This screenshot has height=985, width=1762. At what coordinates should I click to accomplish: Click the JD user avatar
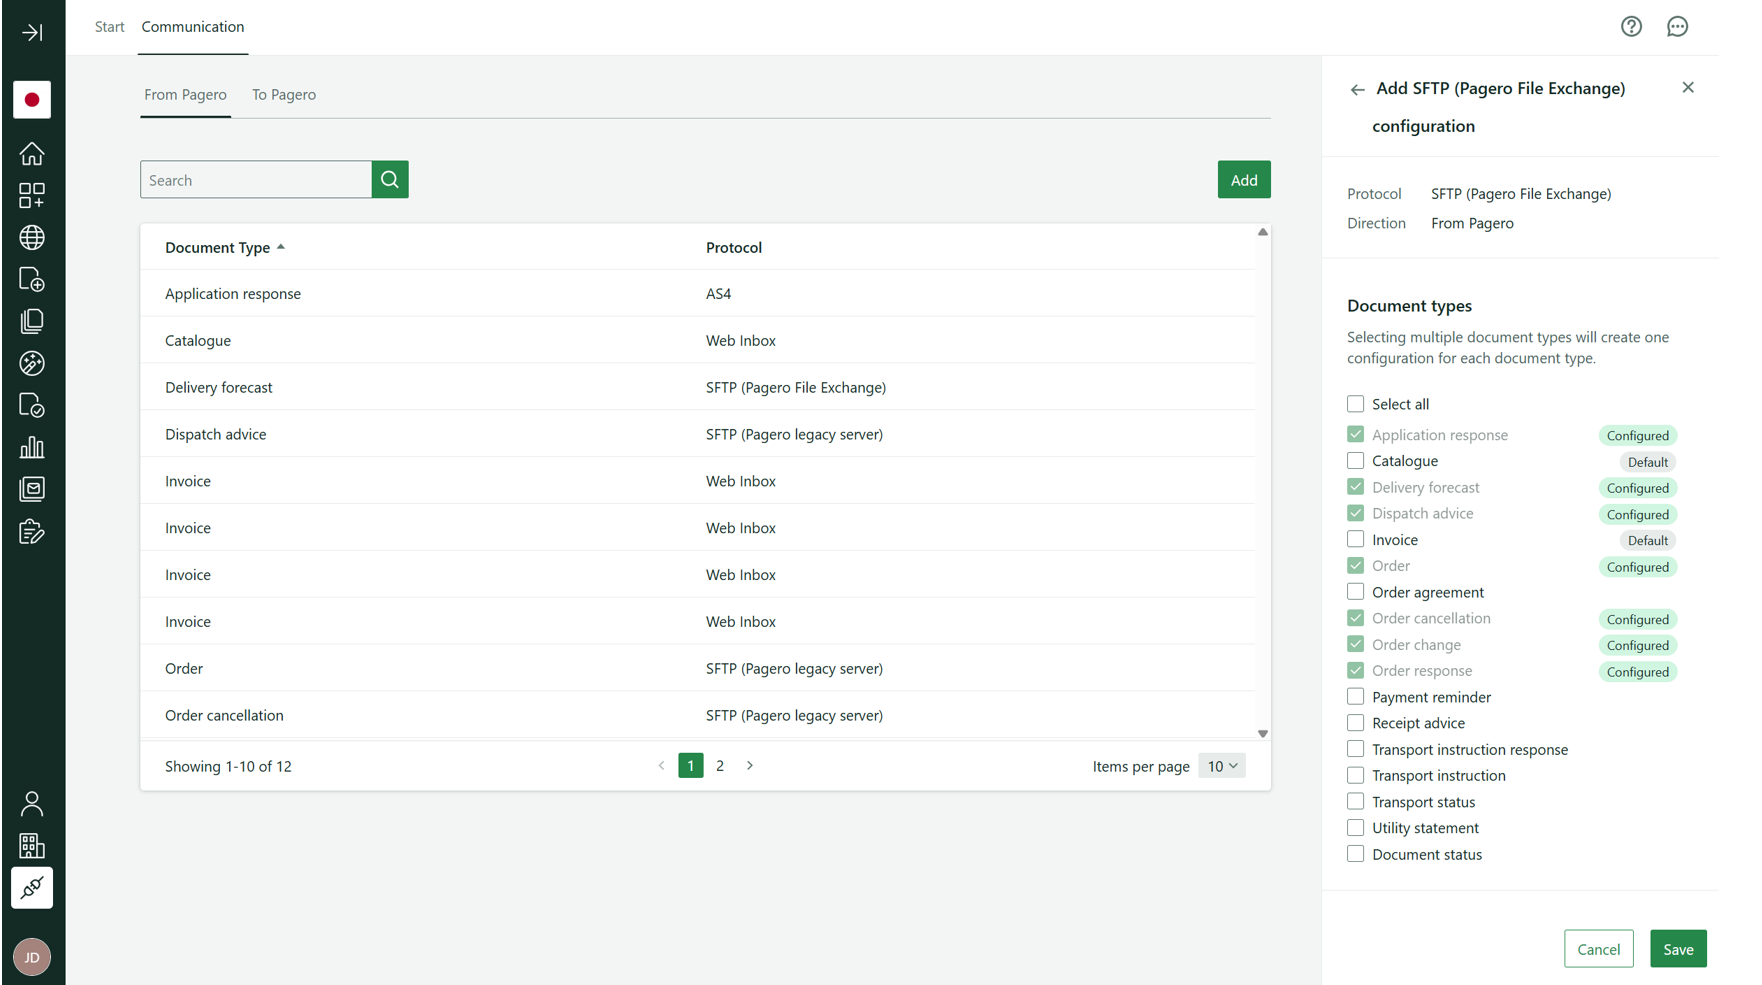[x=32, y=957]
